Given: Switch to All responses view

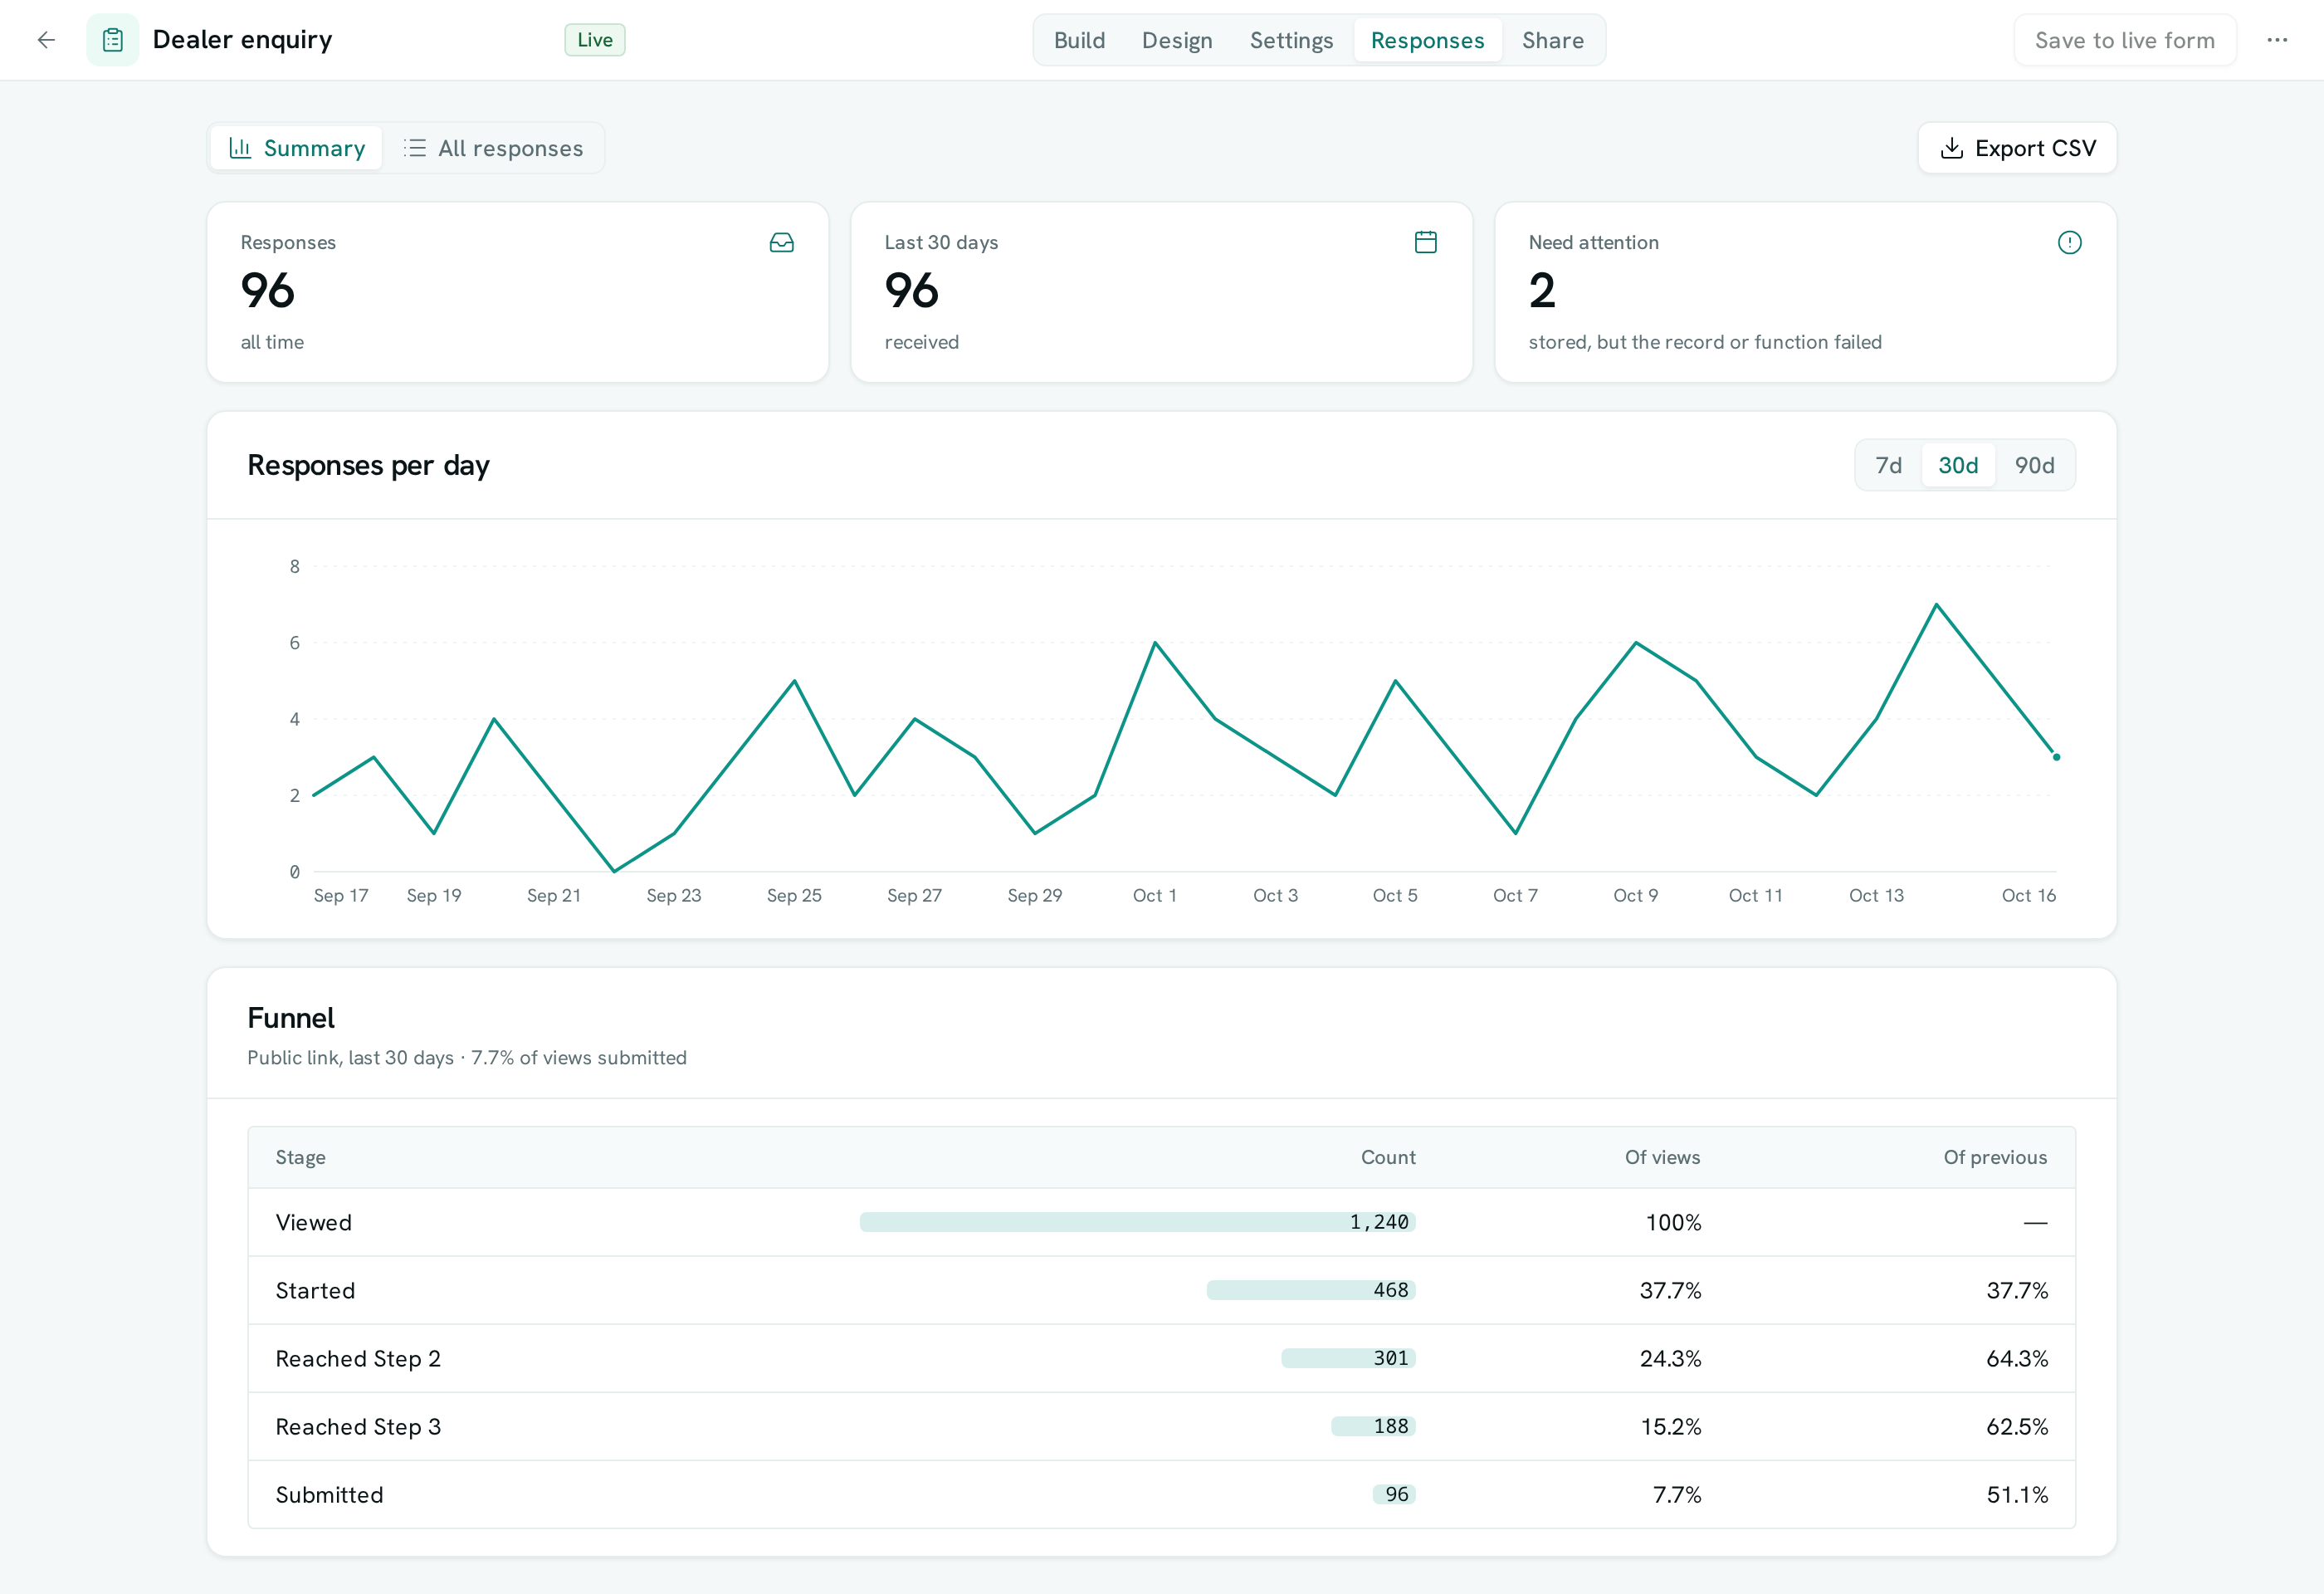Looking at the screenshot, I should (x=493, y=148).
